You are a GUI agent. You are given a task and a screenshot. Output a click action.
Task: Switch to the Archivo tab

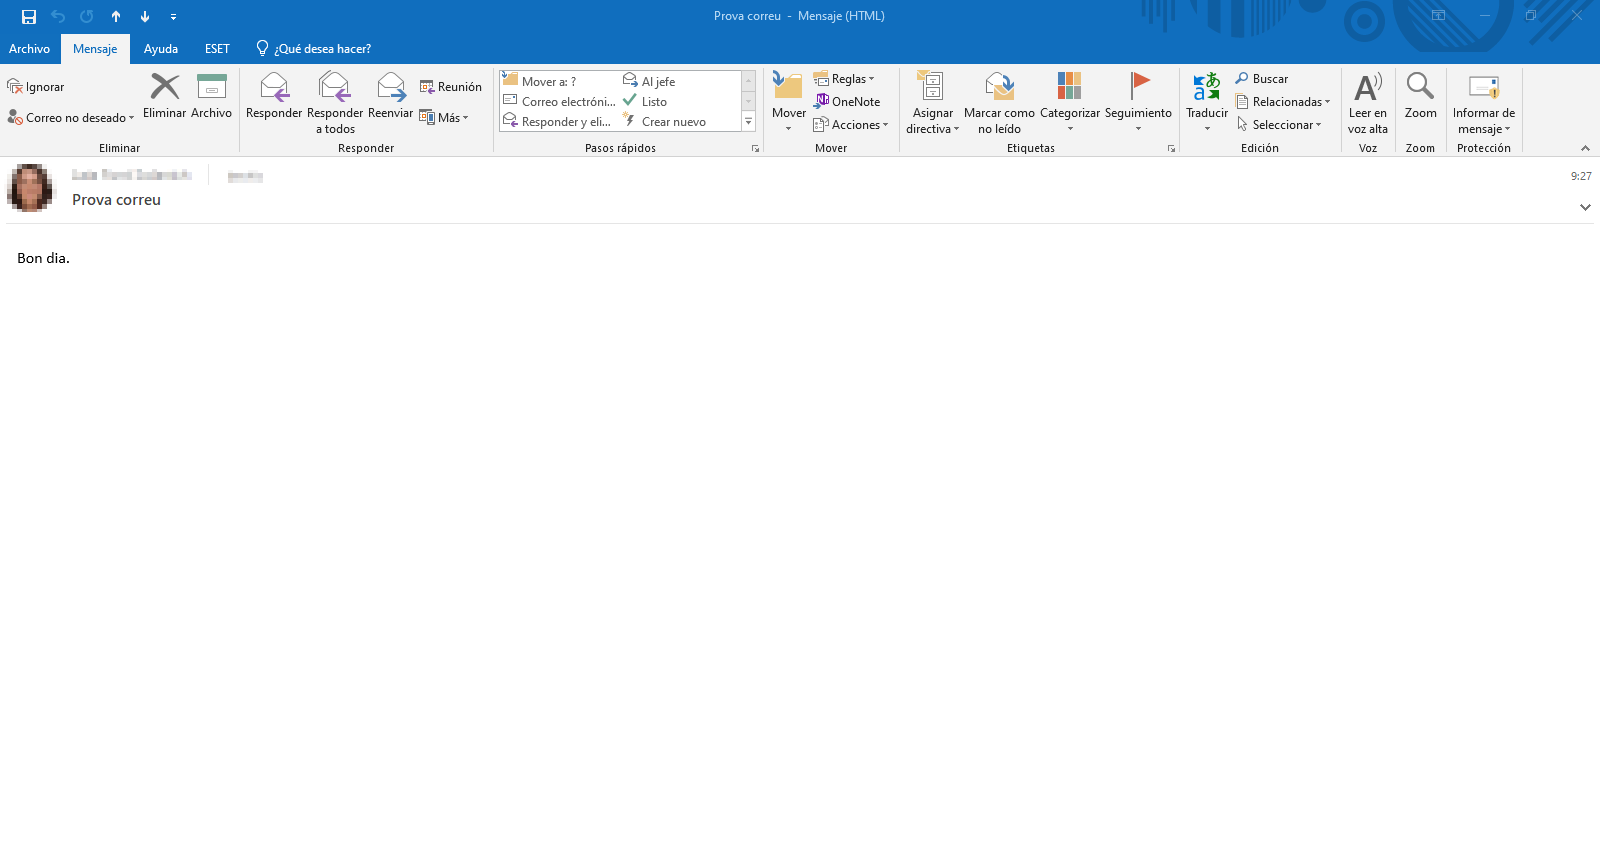29,49
